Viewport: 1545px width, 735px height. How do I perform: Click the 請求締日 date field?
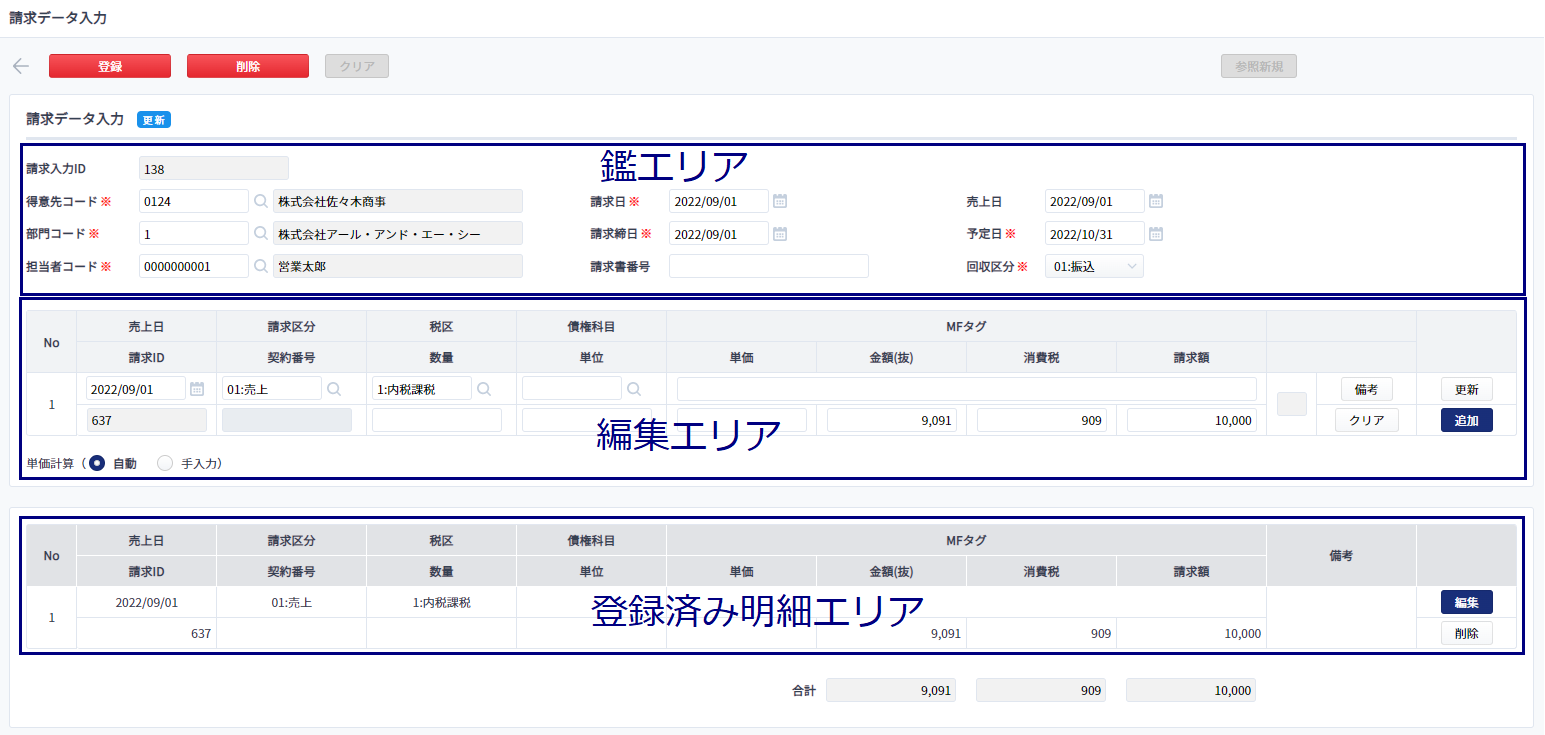click(x=719, y=234)
